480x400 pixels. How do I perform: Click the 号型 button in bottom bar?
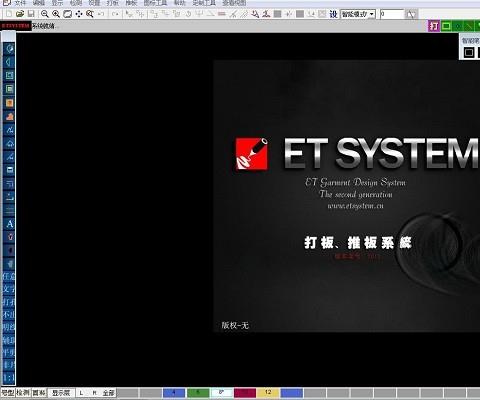pos(8,393)
